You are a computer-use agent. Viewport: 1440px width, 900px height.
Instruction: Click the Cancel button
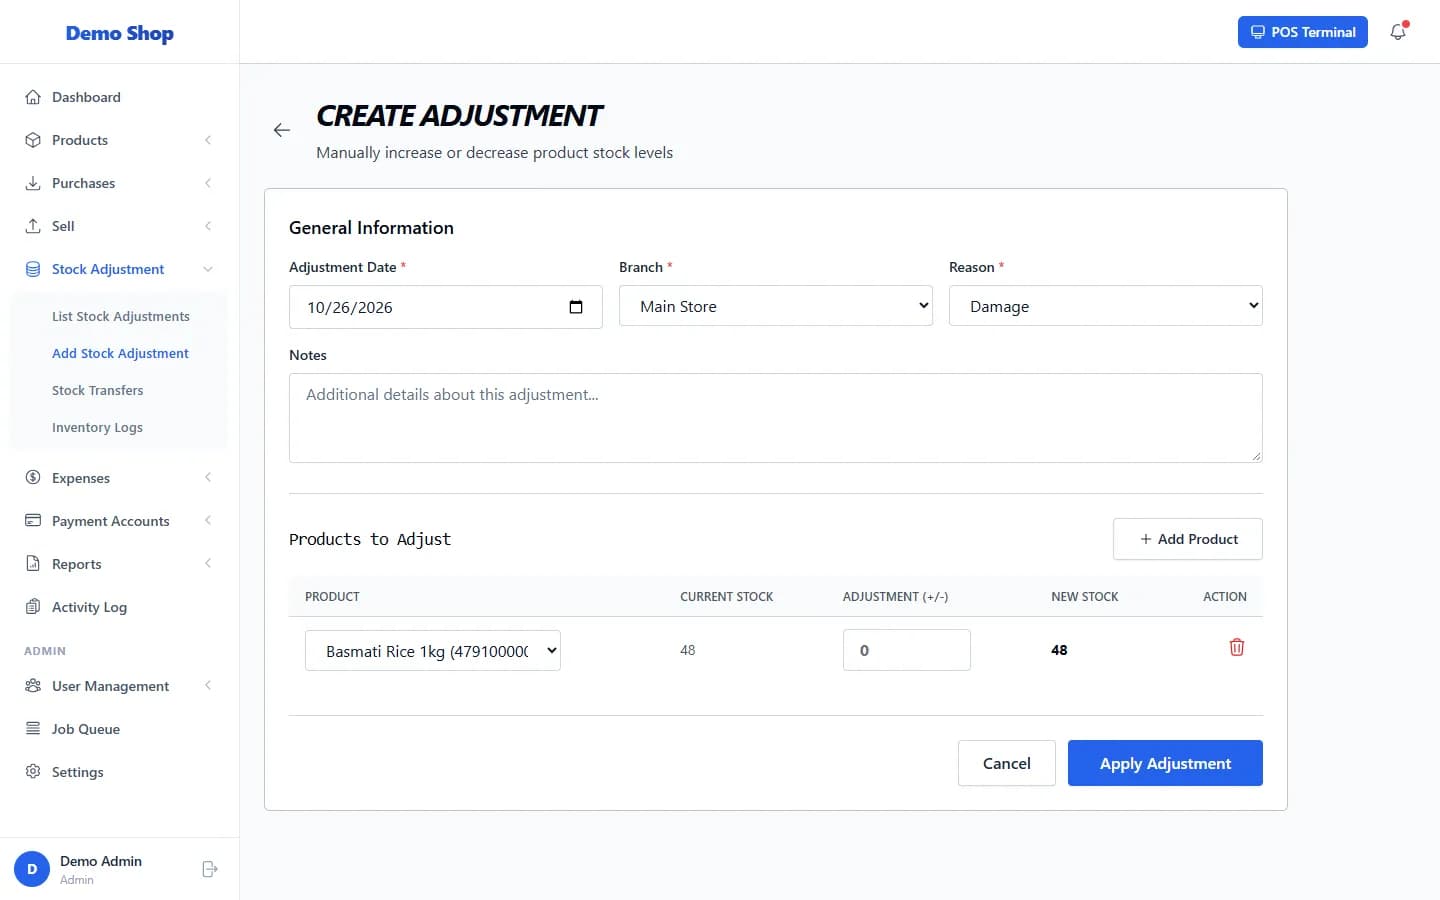(x=1007, y=763)
